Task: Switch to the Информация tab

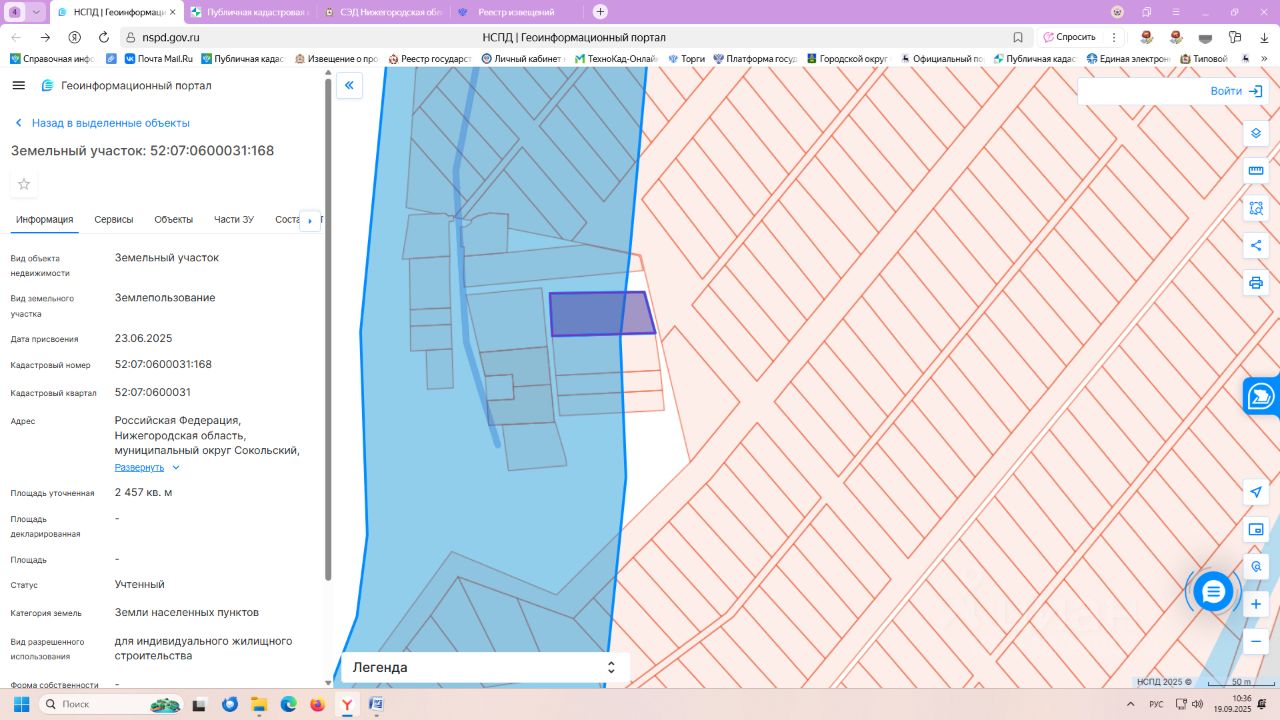Action: point(45,220)
